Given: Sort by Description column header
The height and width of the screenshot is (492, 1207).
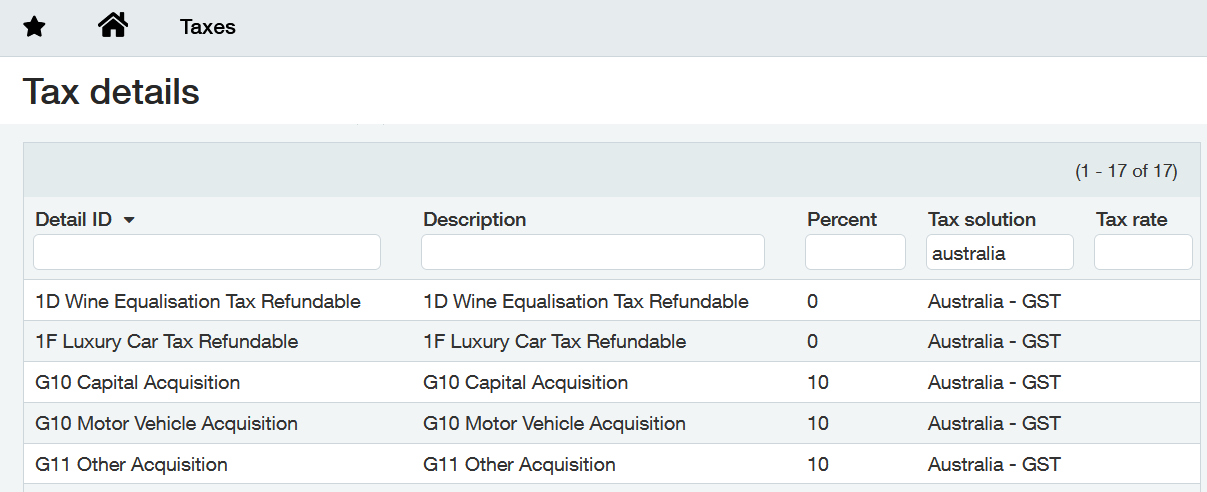Looking at the screenshot, I should pos(474,219).
